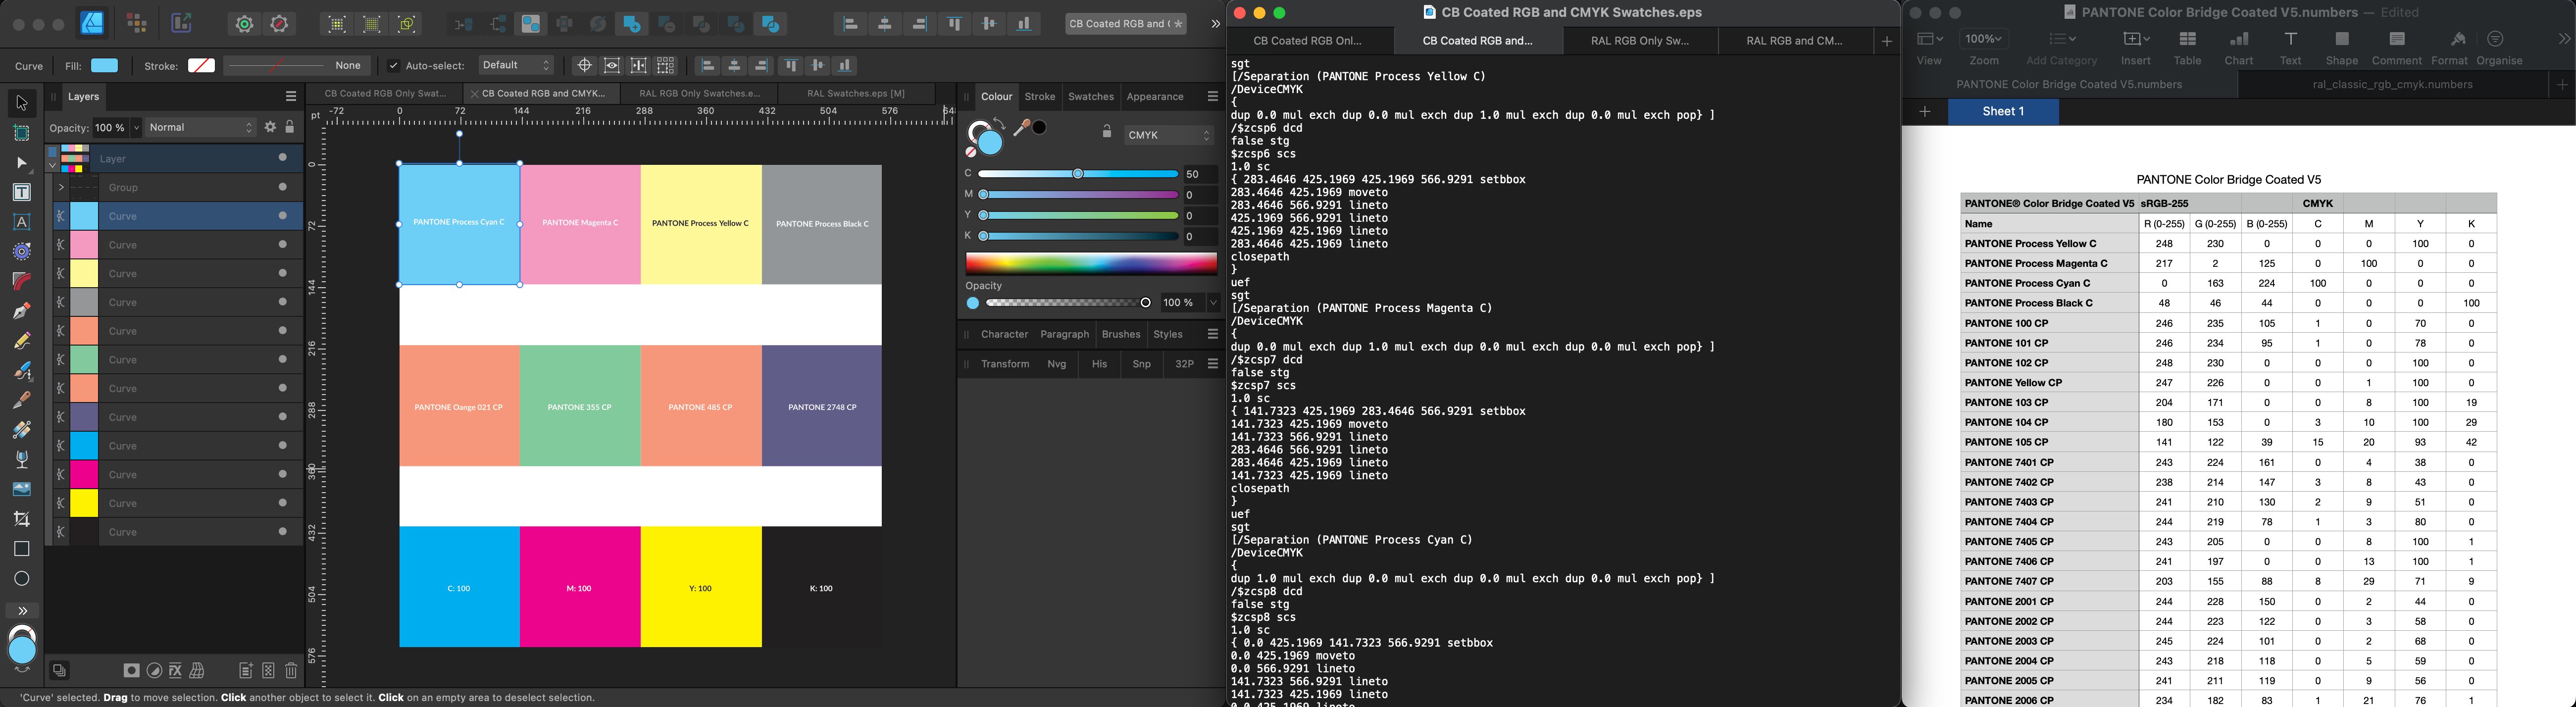Open the Normal blend mode dropdown
The height and width of the screenshot is (707, 2576).
pyautogui.click(x=201, y=128)
